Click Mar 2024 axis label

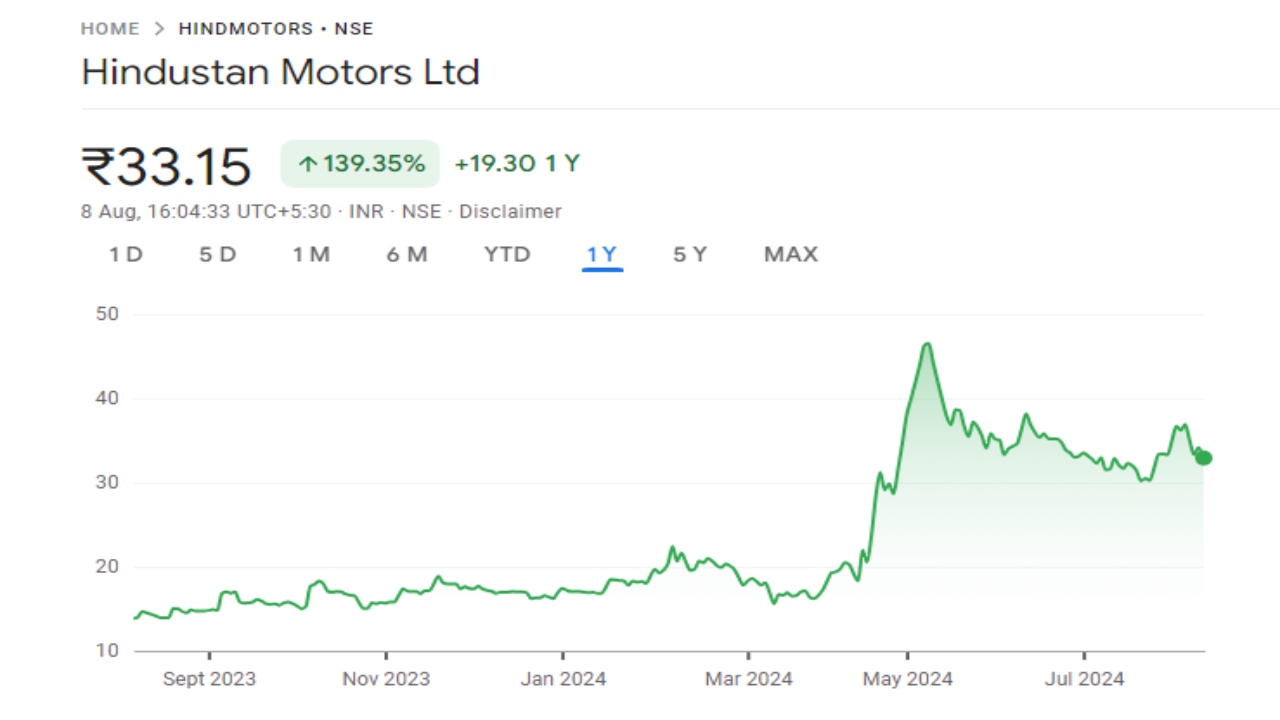coord(749,679)
